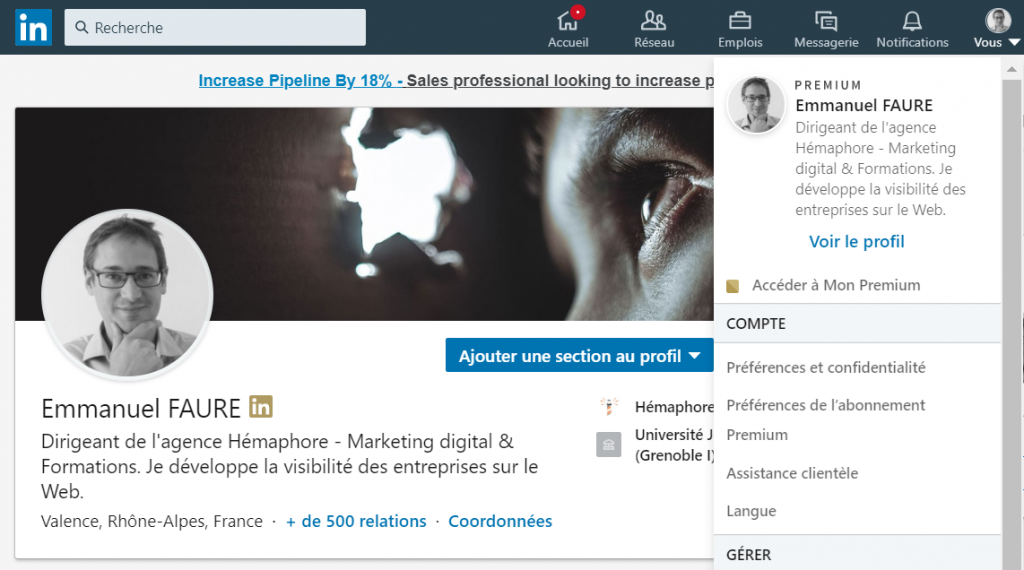Click the university building icon
Image resolution: width=1024 pixels, height=570 pixels.
coord(609,445)
